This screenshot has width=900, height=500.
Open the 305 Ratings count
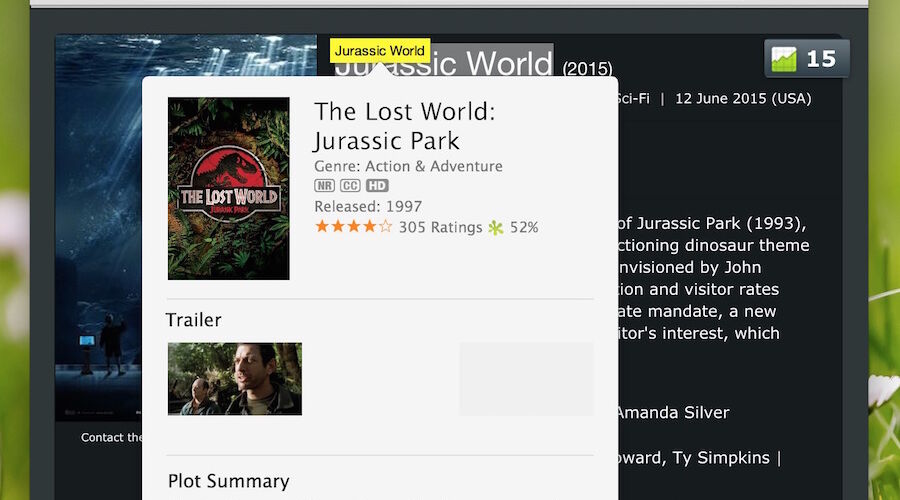point(440,227)
